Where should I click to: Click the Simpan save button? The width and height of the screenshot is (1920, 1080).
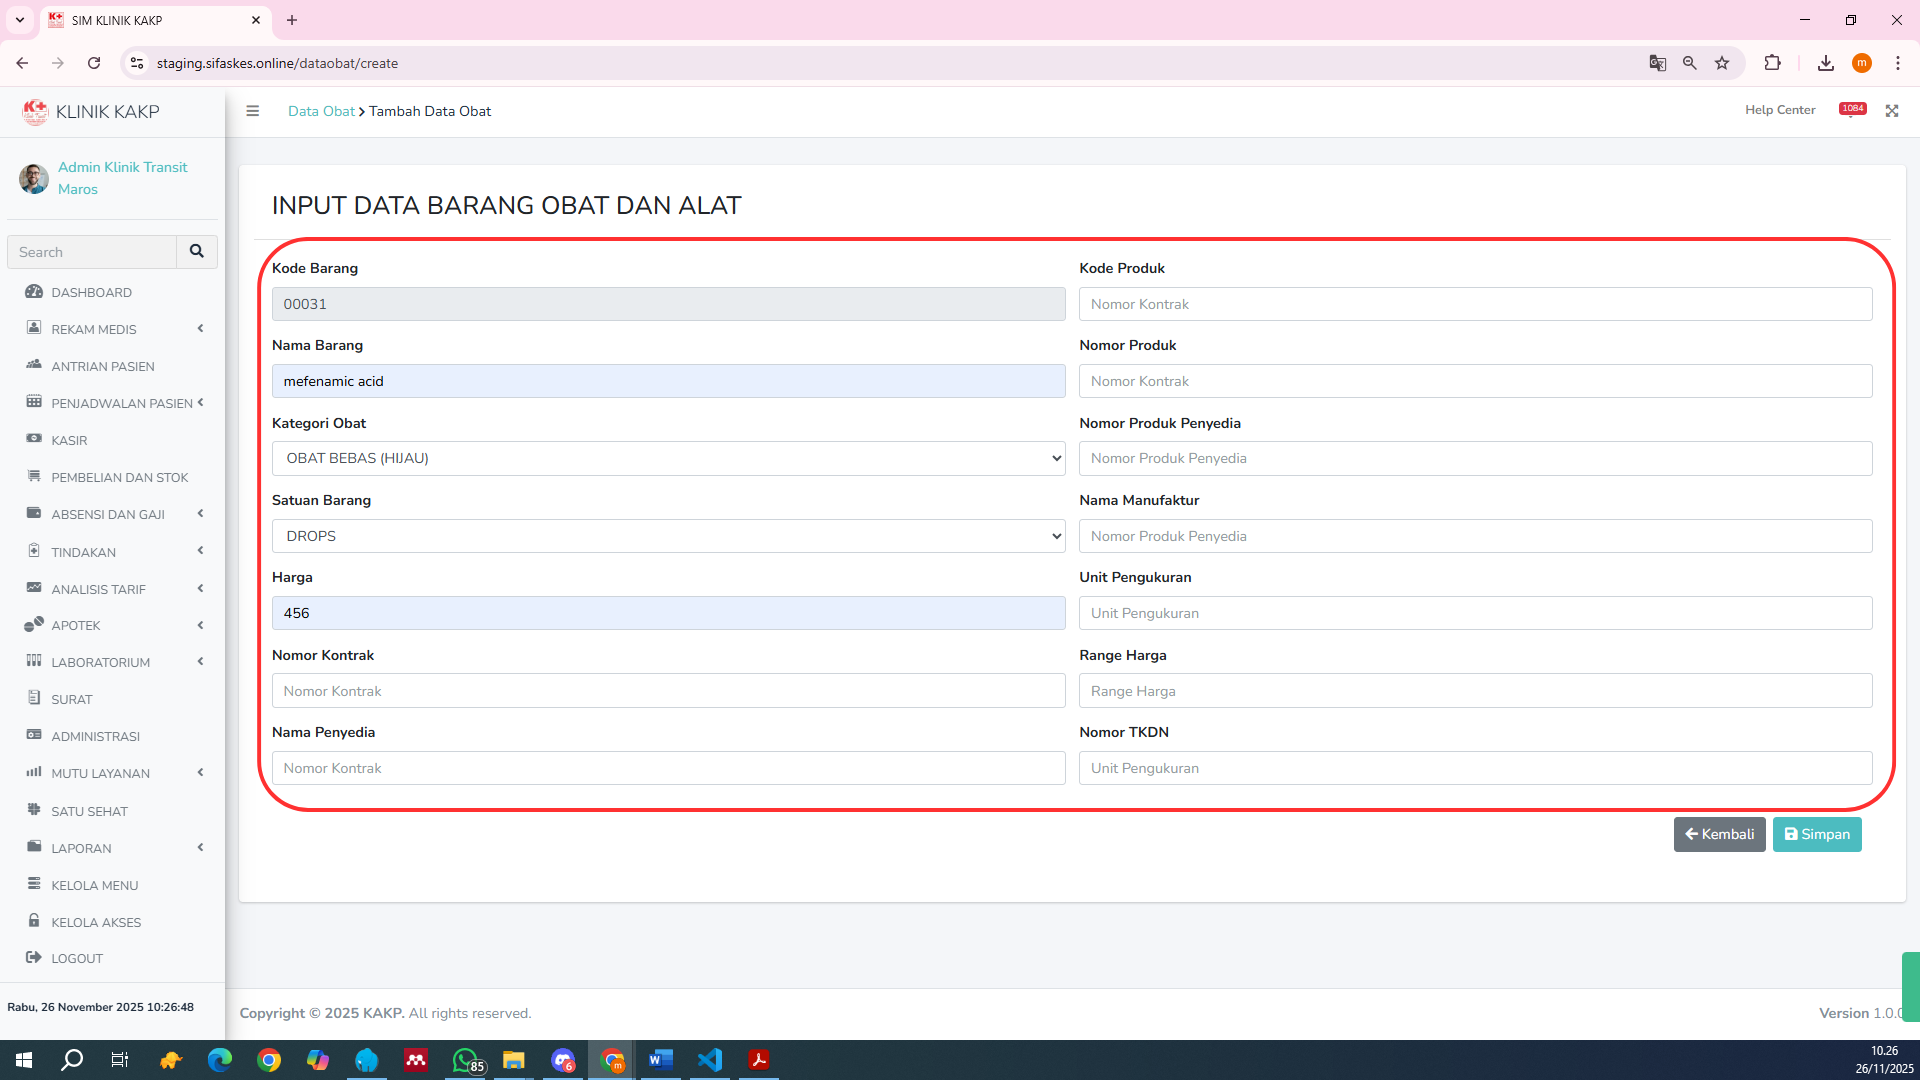pyautogui.click(x=1817, y=834)
